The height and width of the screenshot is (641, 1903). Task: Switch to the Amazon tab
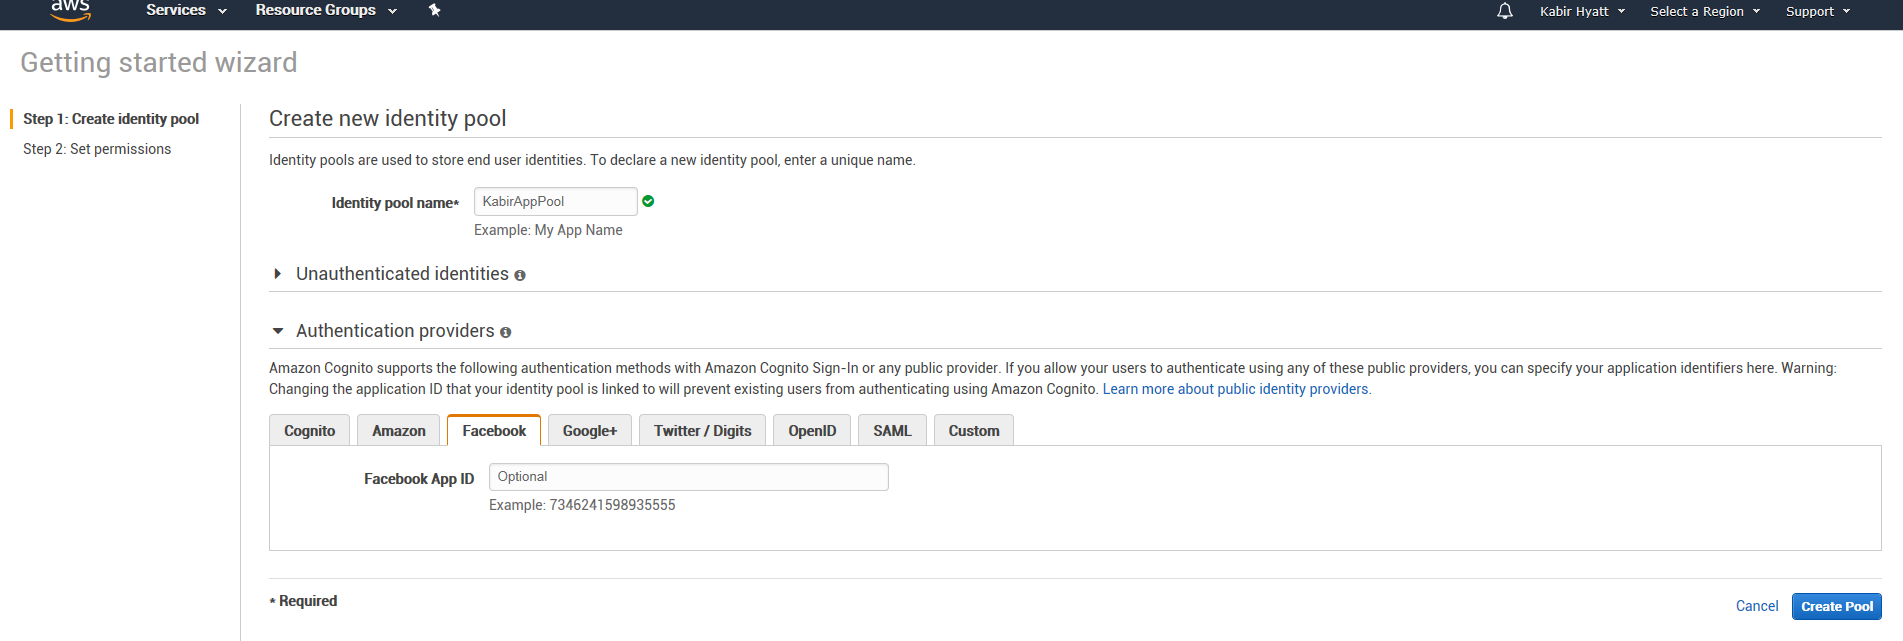(x=399, y=430)
